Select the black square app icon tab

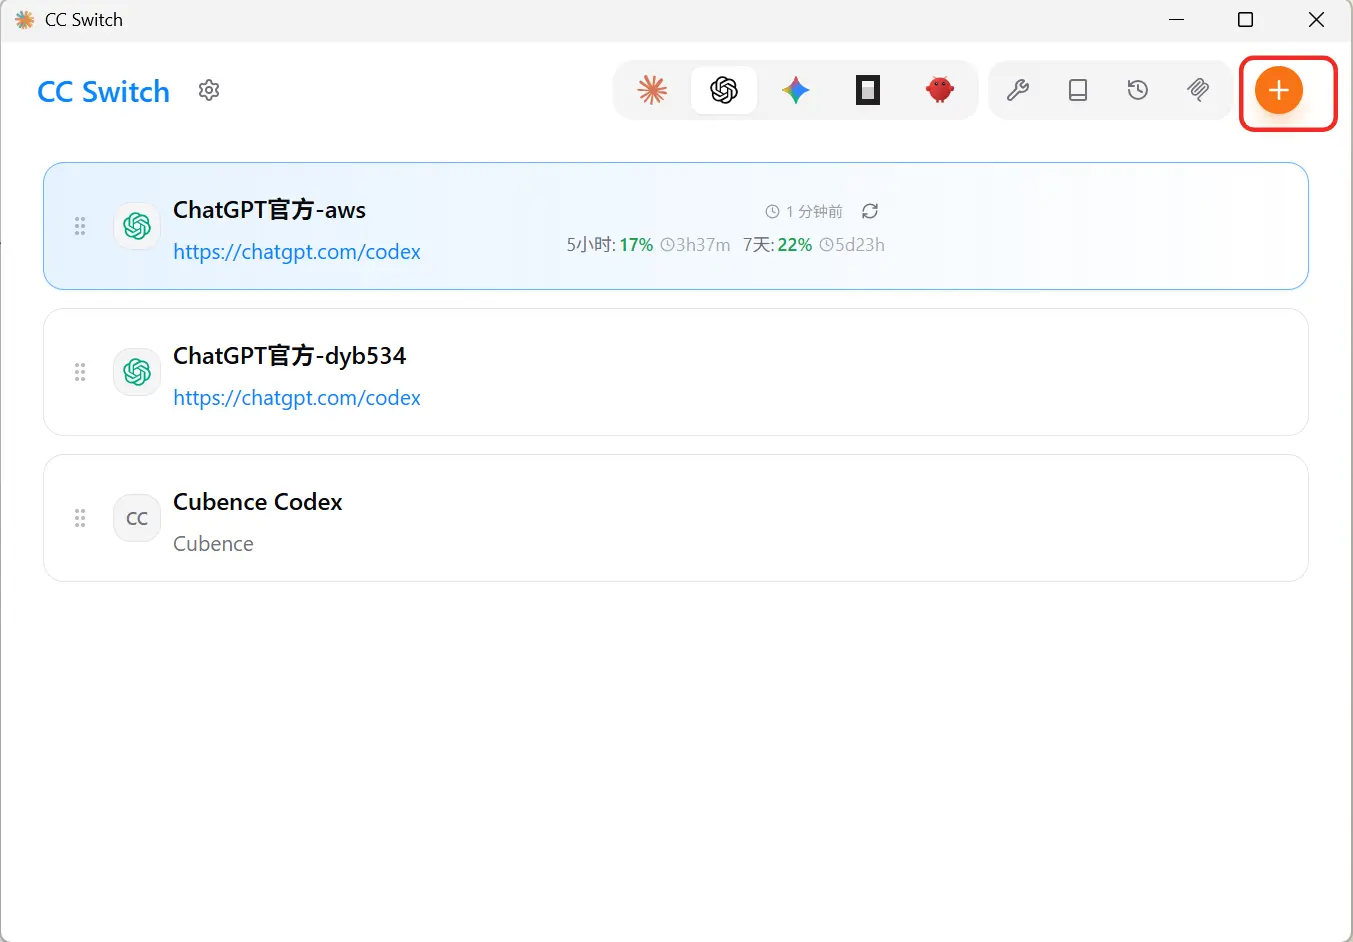click(x=868, y=90)
